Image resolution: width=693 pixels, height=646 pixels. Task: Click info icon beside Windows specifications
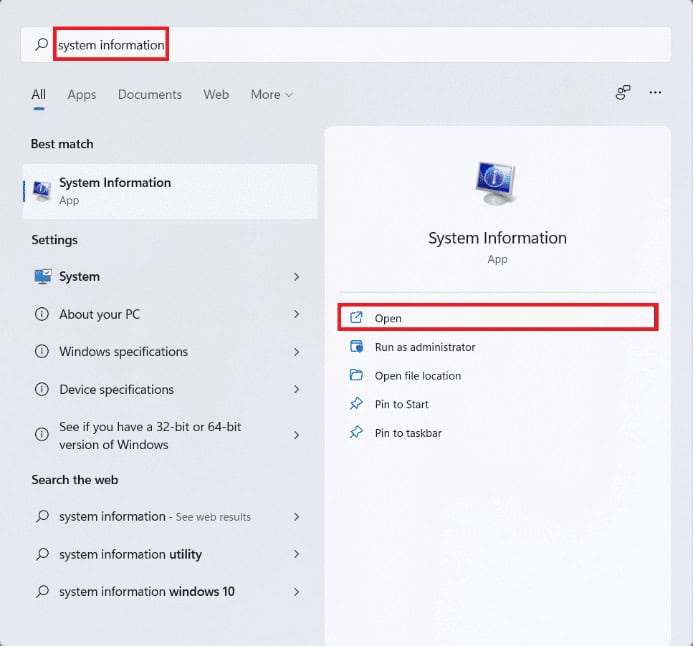[42, 352]
